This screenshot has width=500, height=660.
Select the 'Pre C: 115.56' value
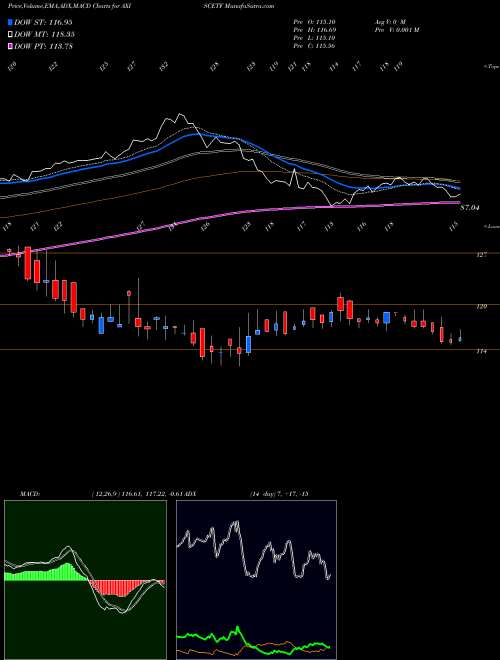tap(314, 46)
